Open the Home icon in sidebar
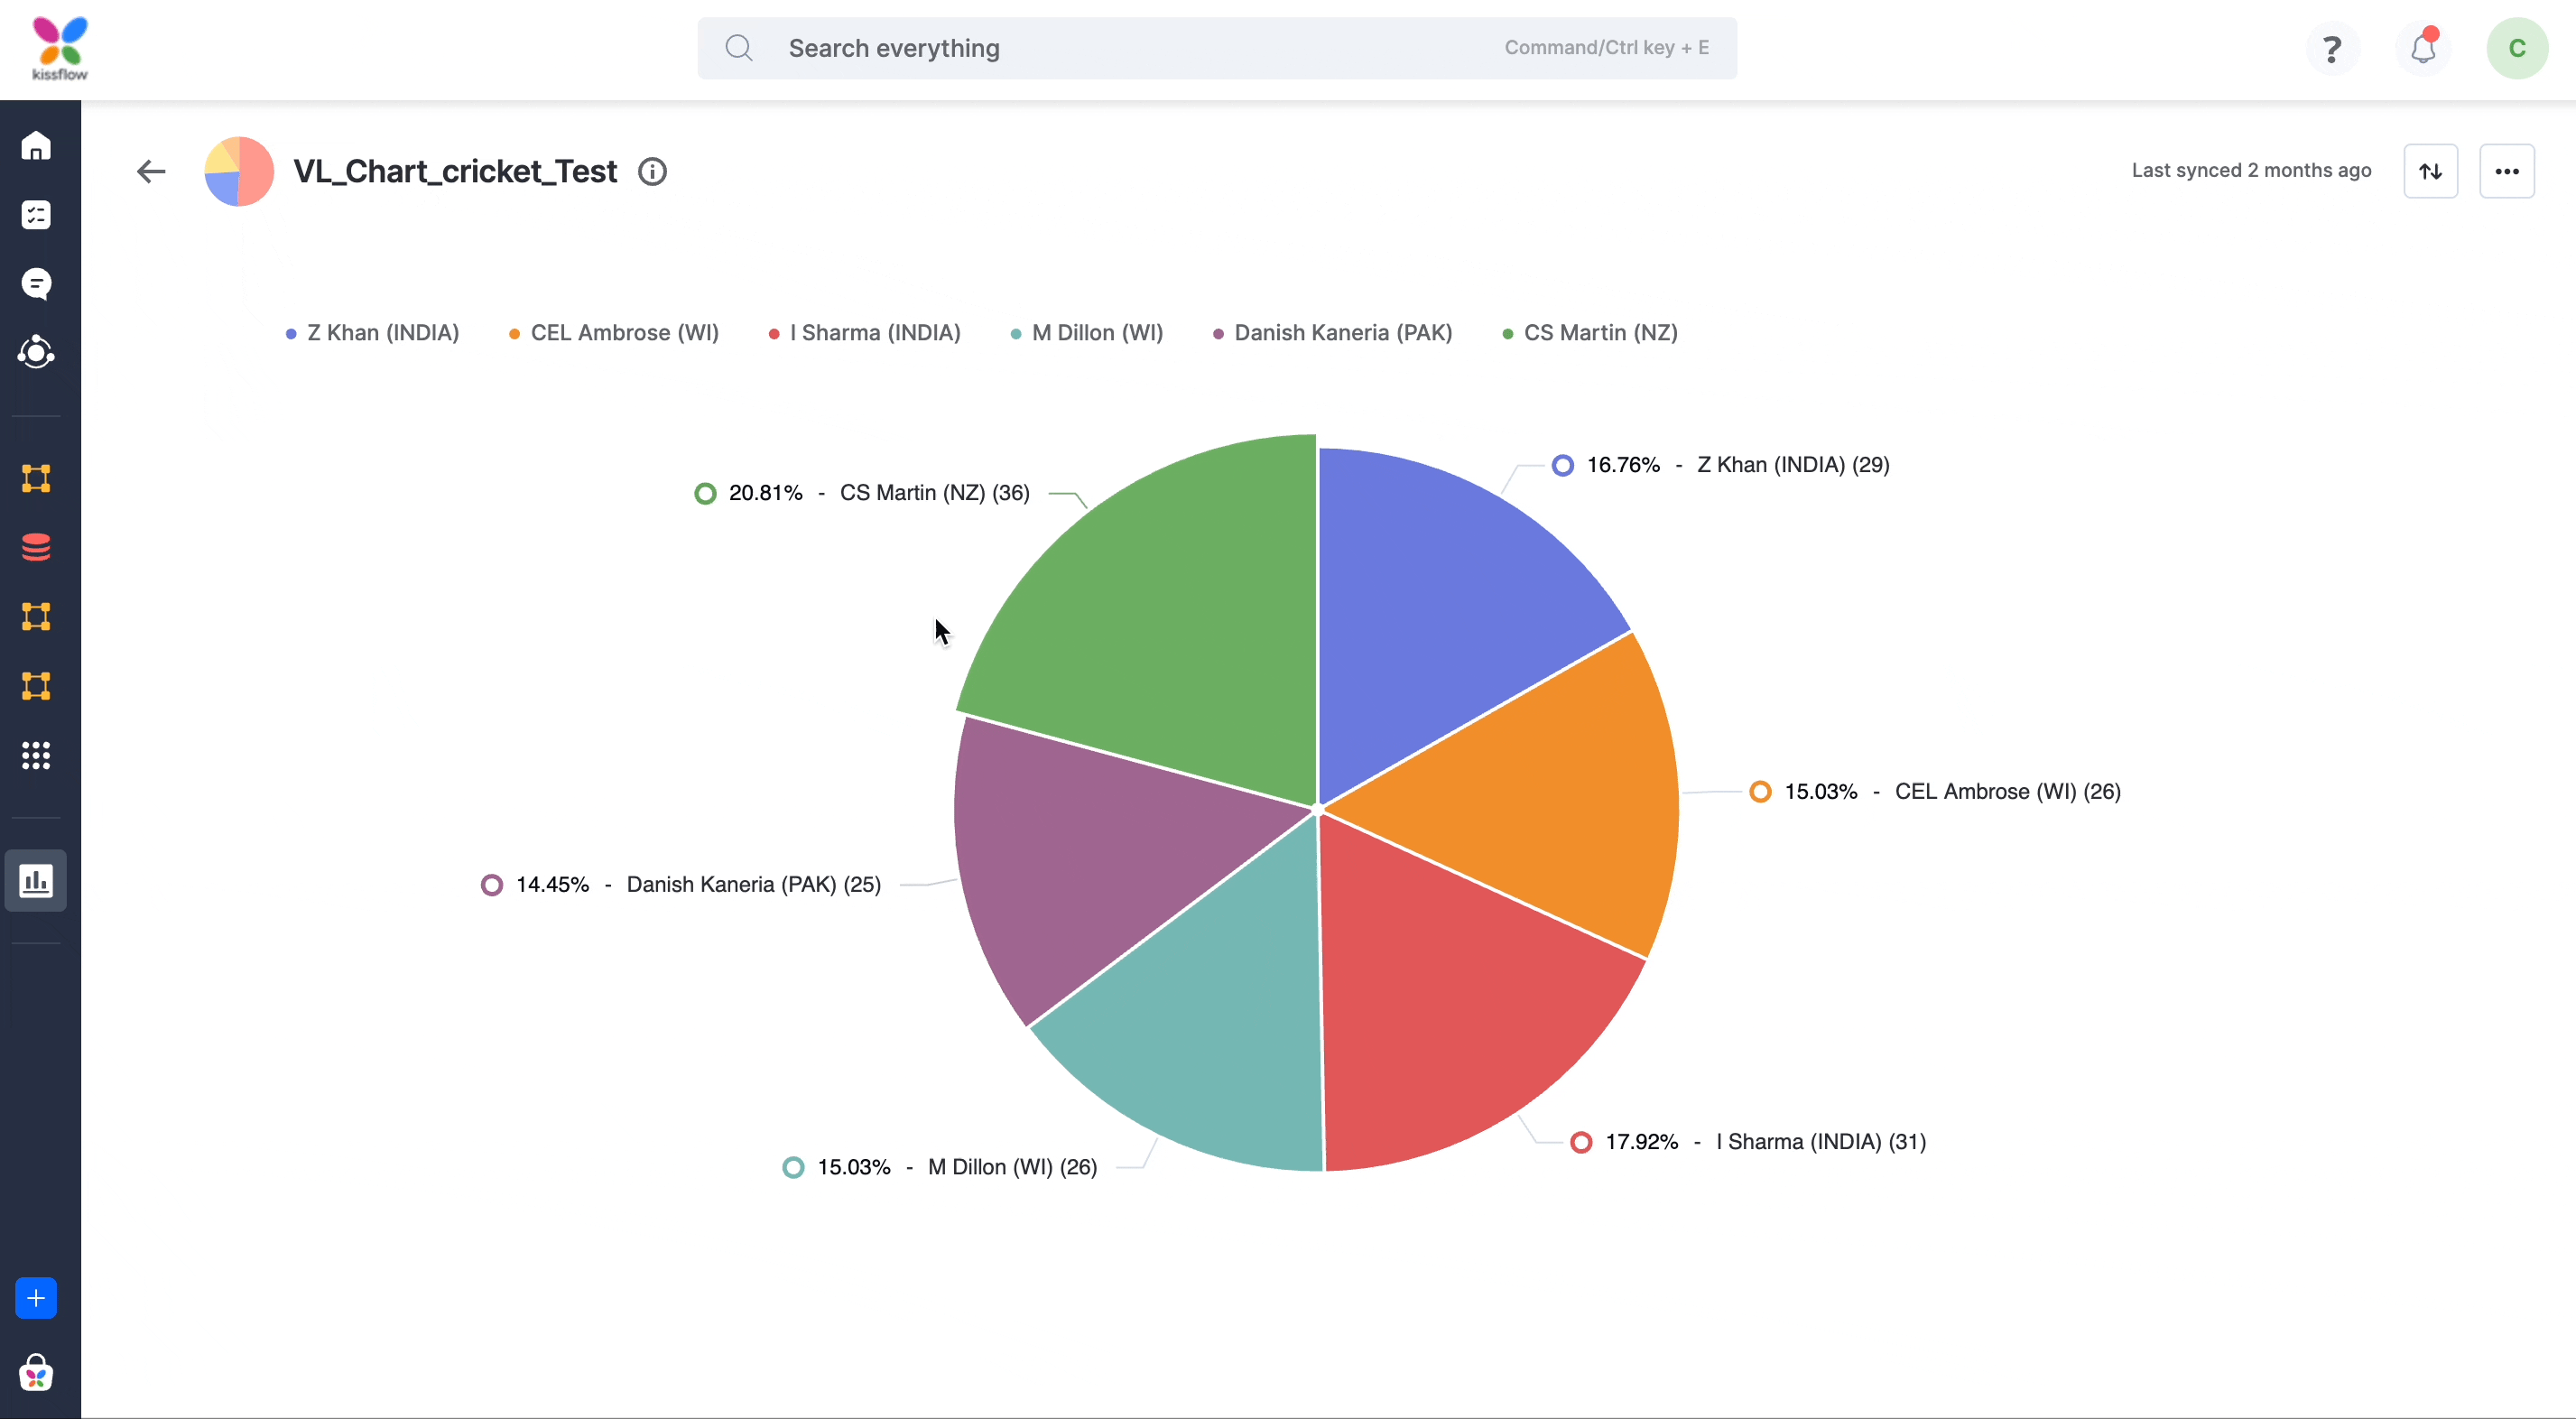The image size is (2576, 1419). point(36,146)
